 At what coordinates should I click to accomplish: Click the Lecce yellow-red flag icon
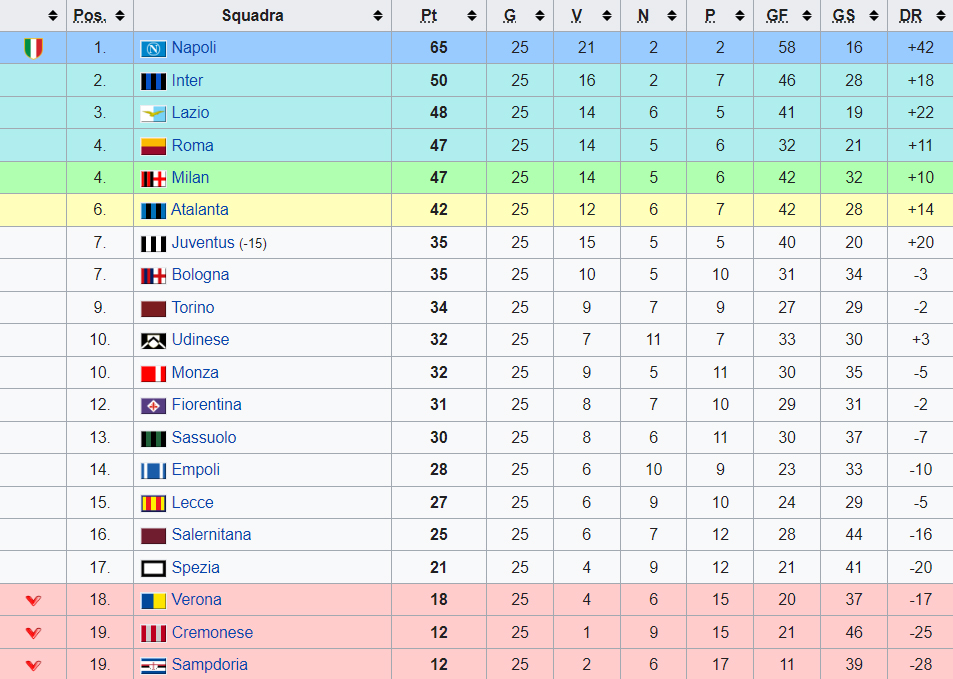tap(153, 503)
